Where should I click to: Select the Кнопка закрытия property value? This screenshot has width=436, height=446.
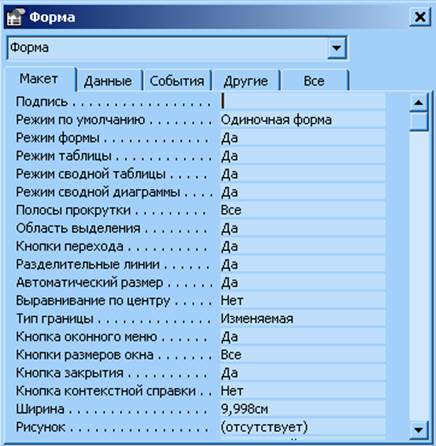click(x=303, y=373)
